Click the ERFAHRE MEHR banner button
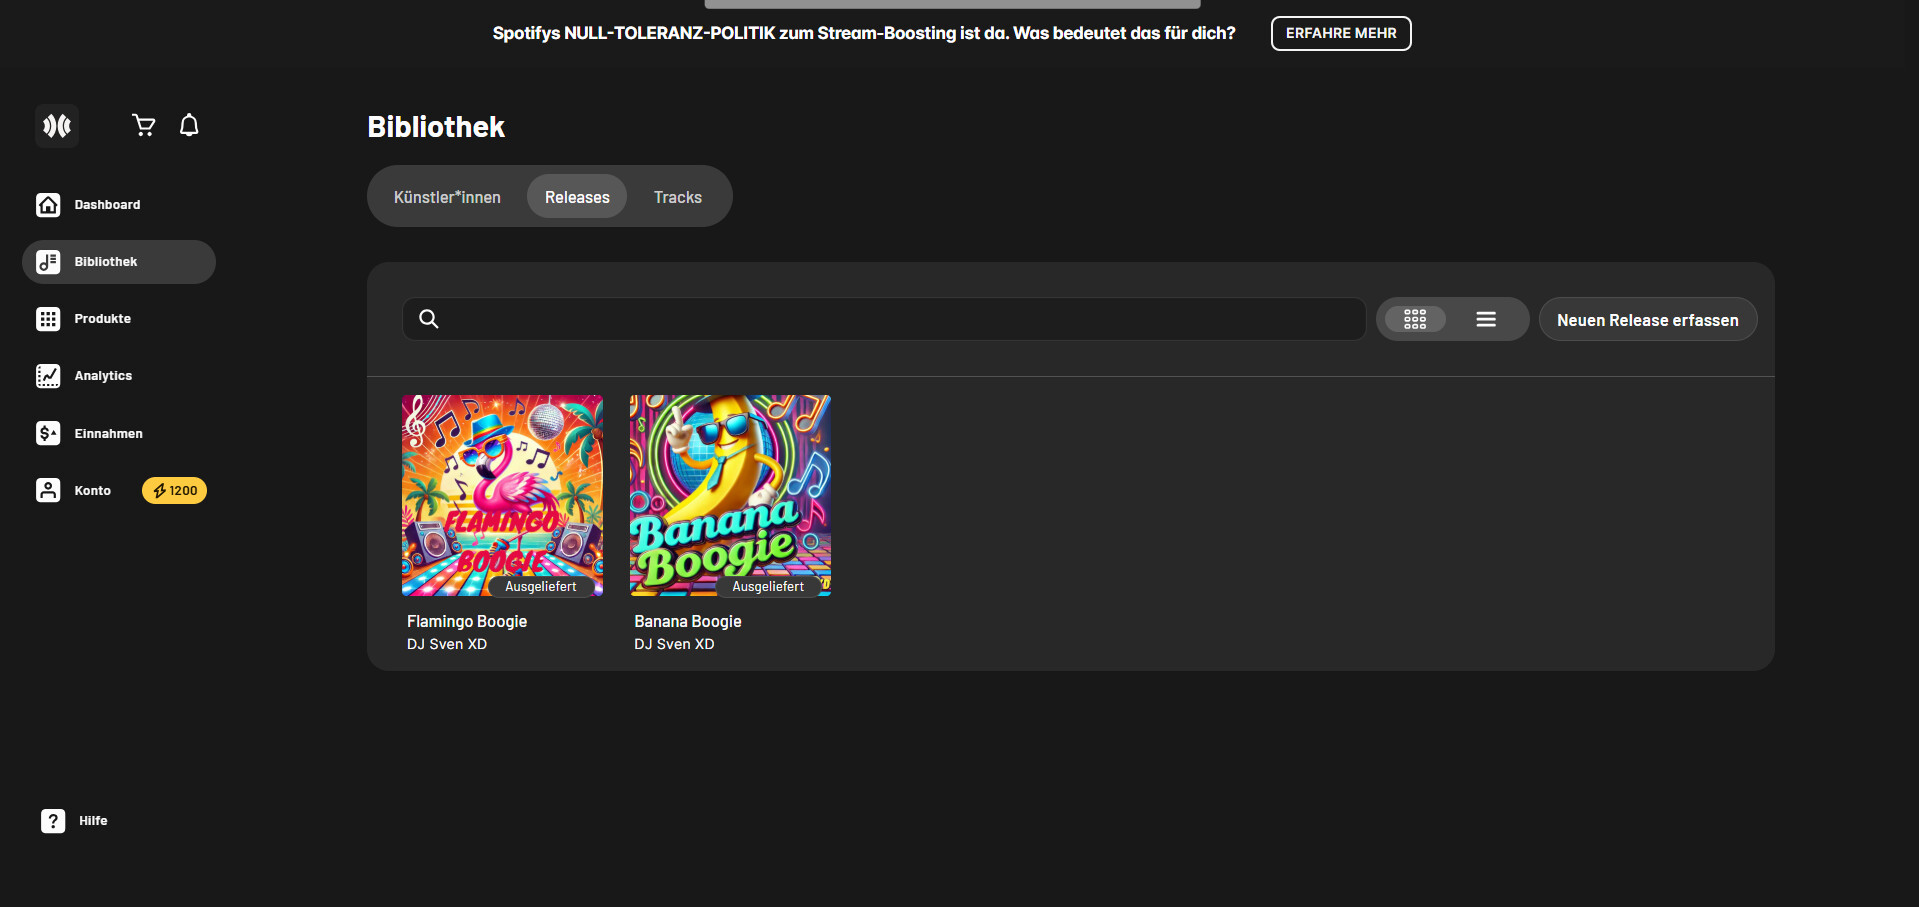The image size is (1919, 907). (x=1341, y=33)
